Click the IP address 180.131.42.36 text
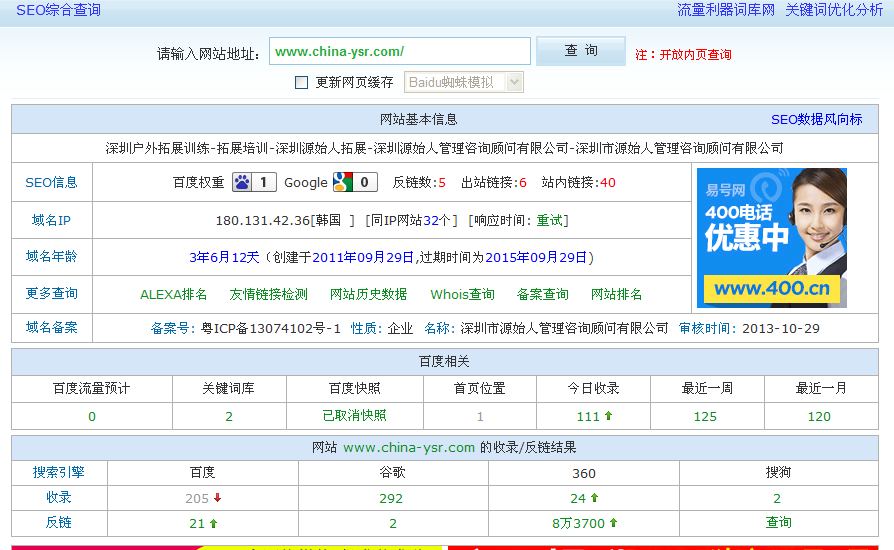Viewport: 894px width, 550px height. point(263,221)
